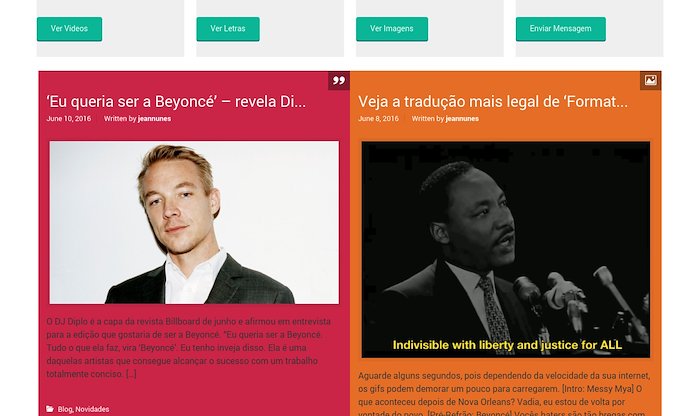Open the Novidades category link

click(x=92, y=409)
